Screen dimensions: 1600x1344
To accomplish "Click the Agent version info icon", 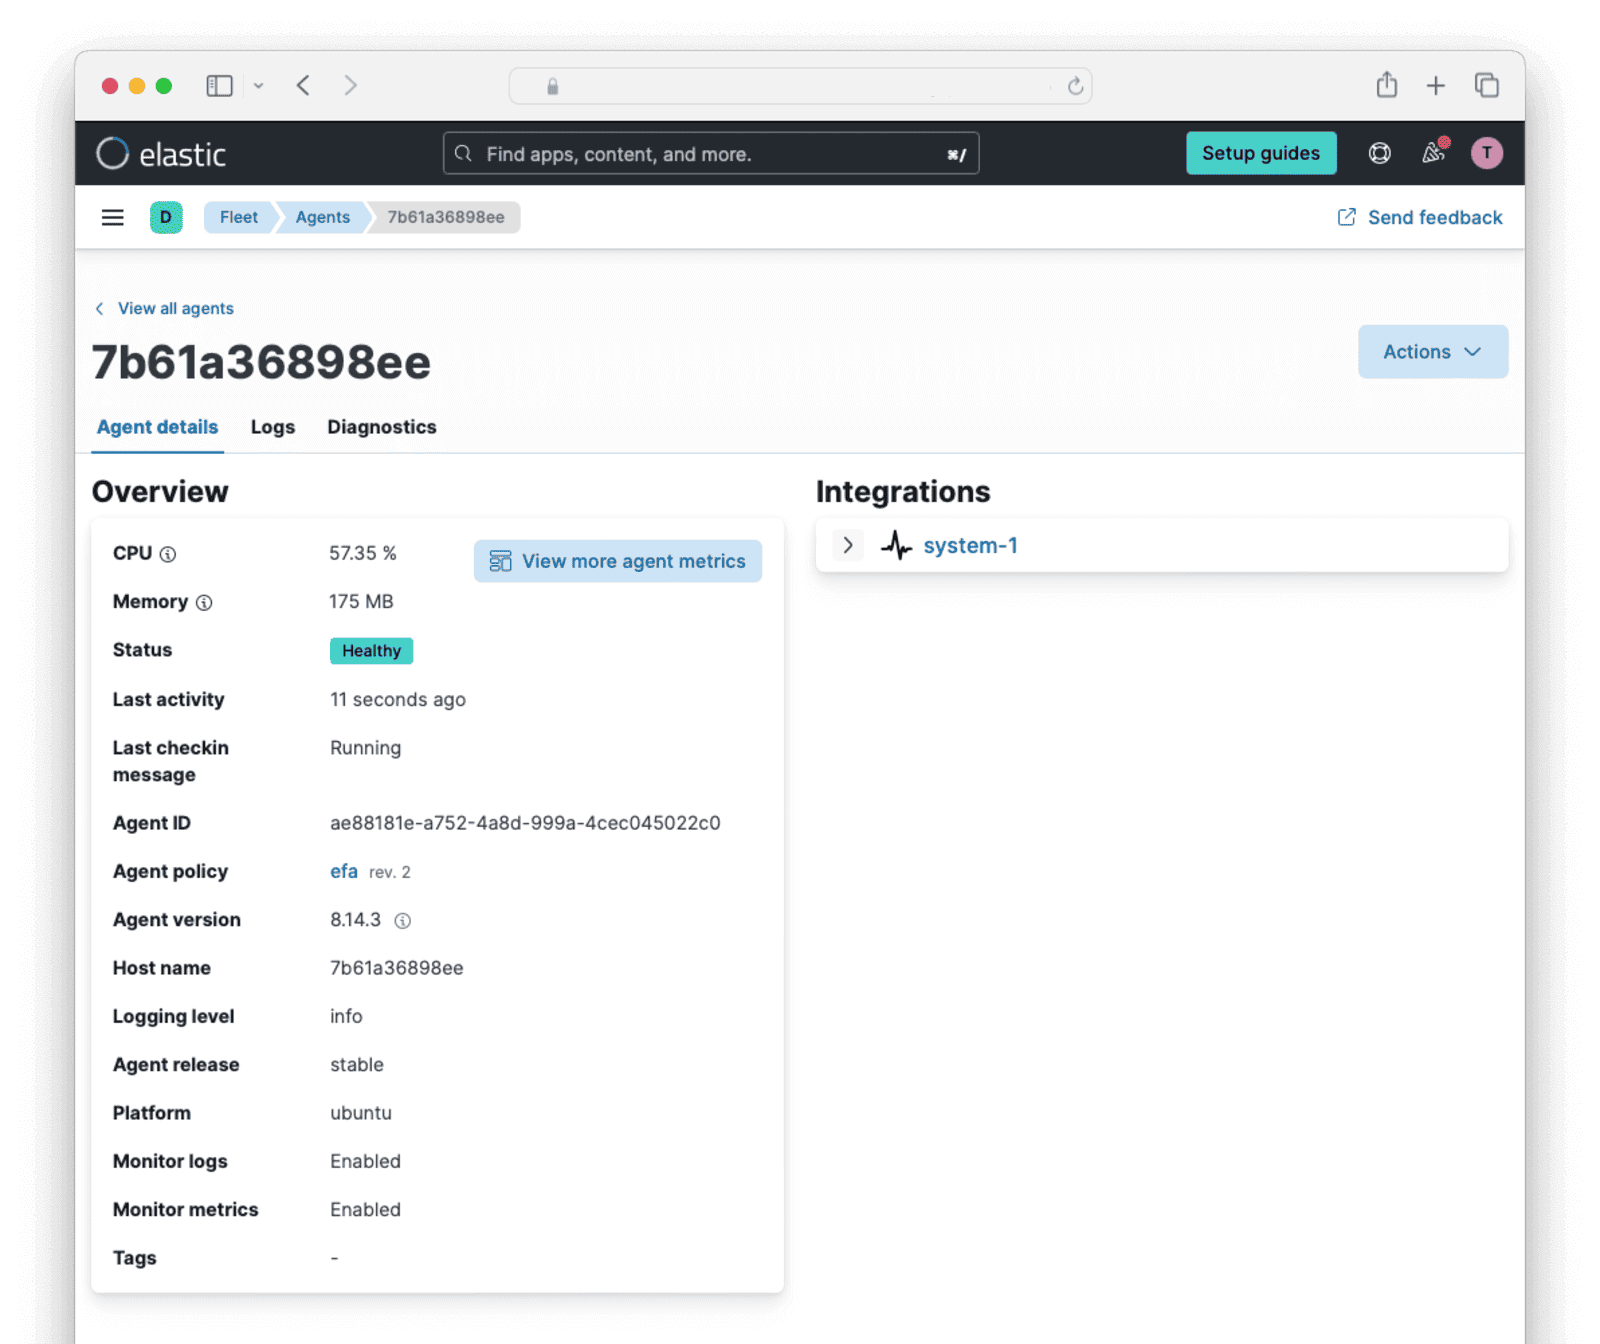I will pyautogui.click(x=402, y=921).
